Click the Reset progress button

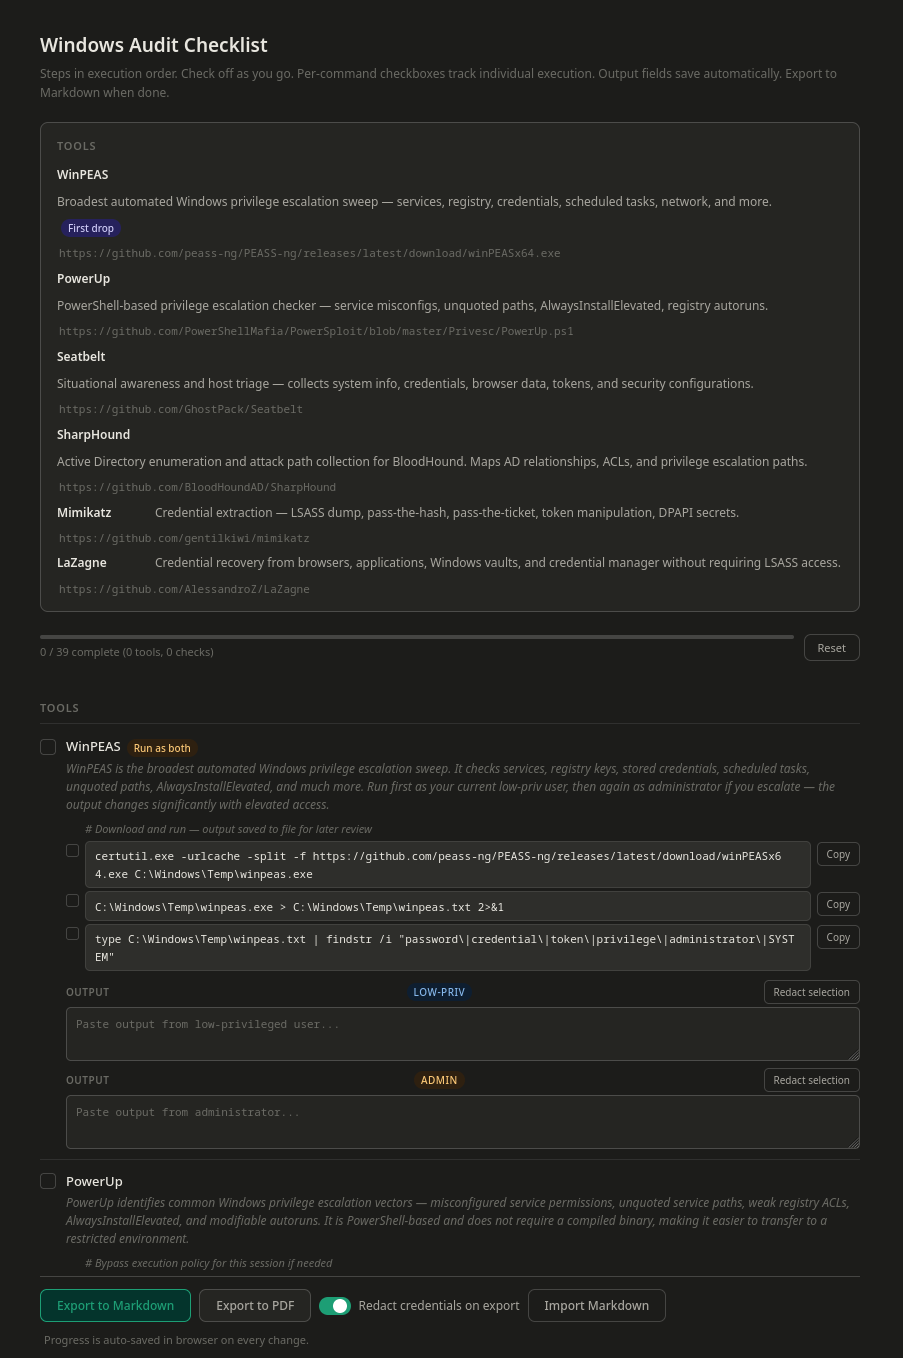tap(831, 648)
